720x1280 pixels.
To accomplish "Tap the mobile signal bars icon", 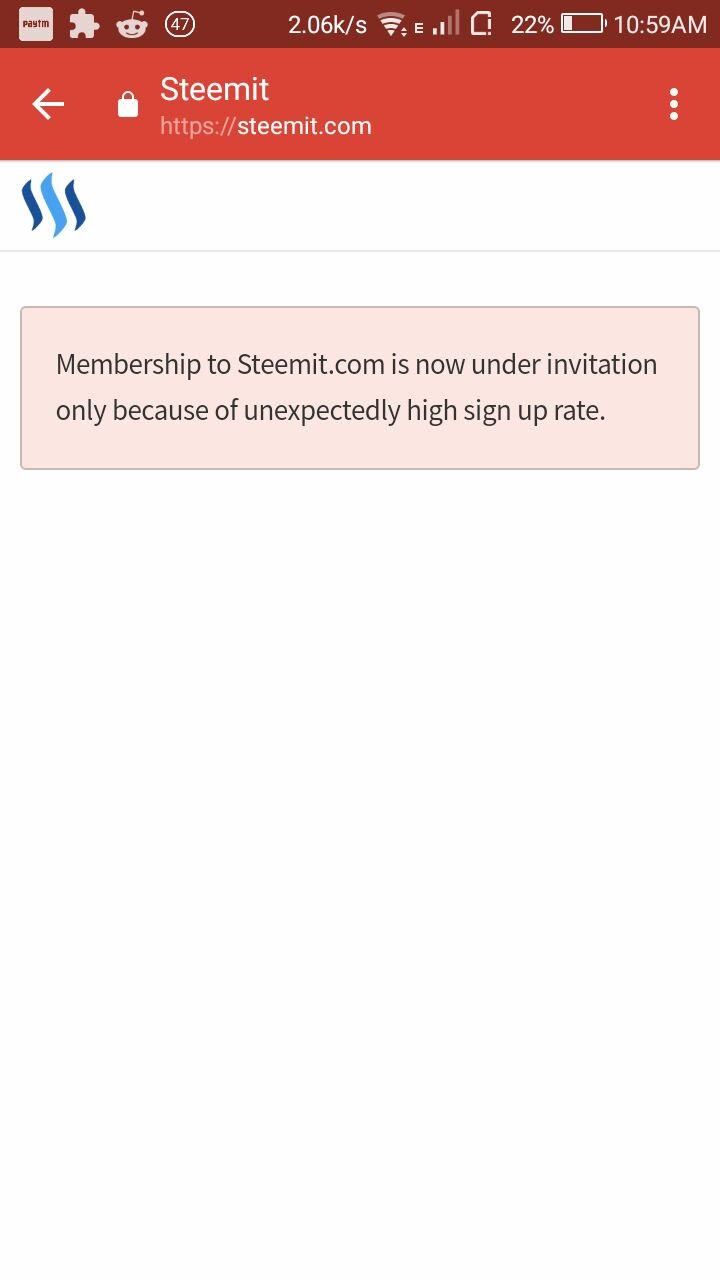I will pos(446,24).
